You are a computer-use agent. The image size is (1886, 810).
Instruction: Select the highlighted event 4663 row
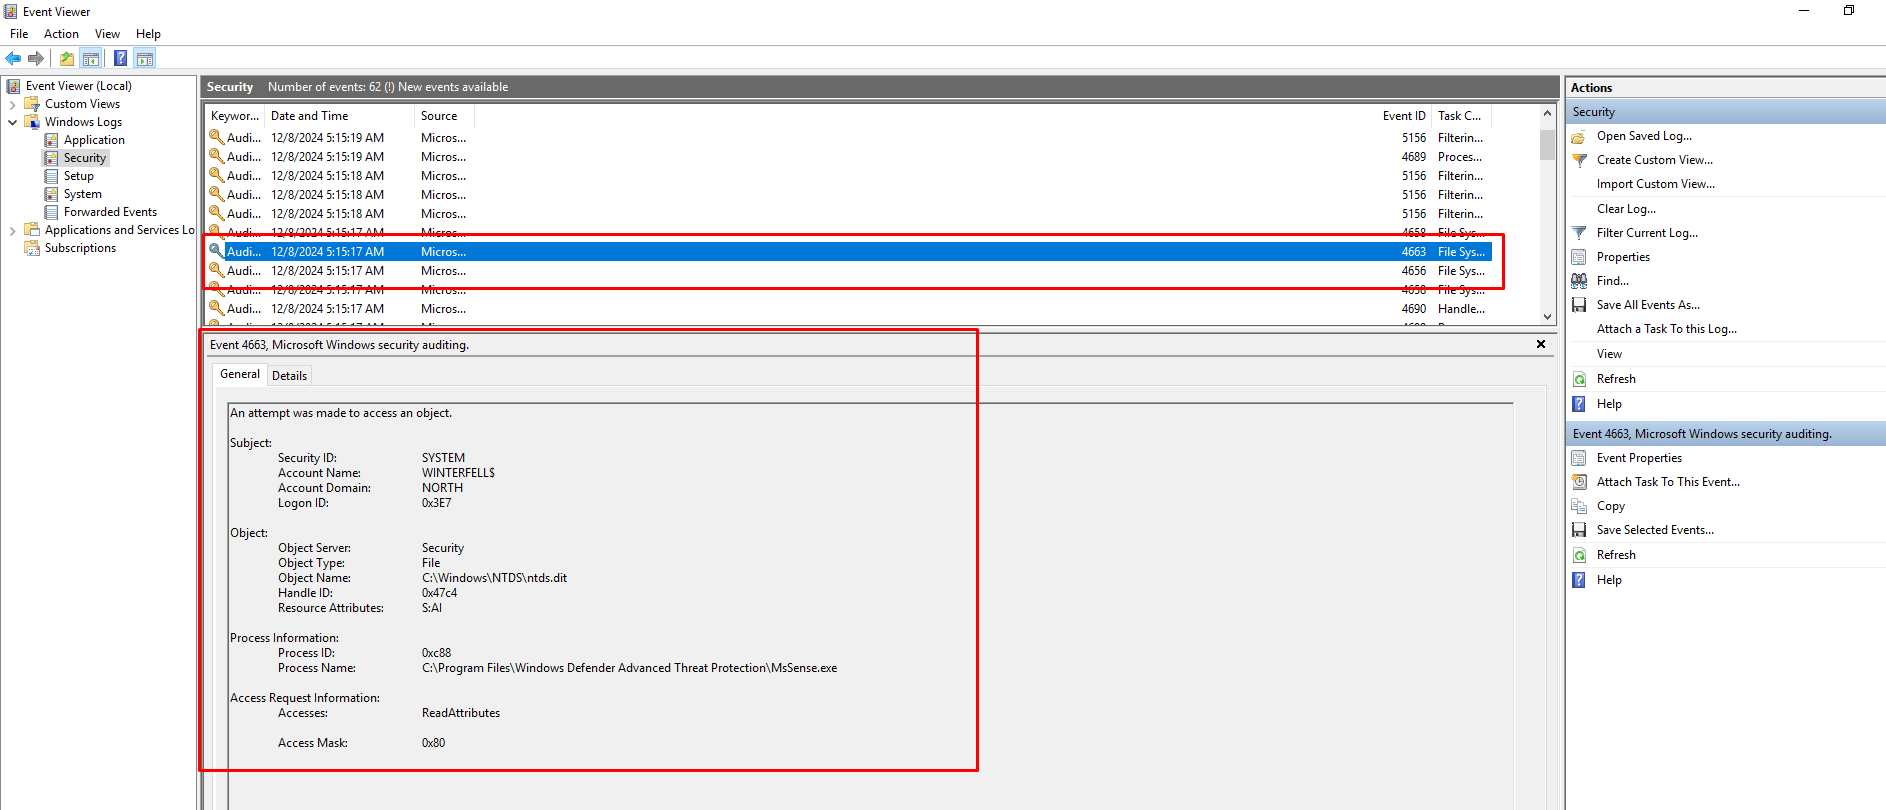point(848,252)
